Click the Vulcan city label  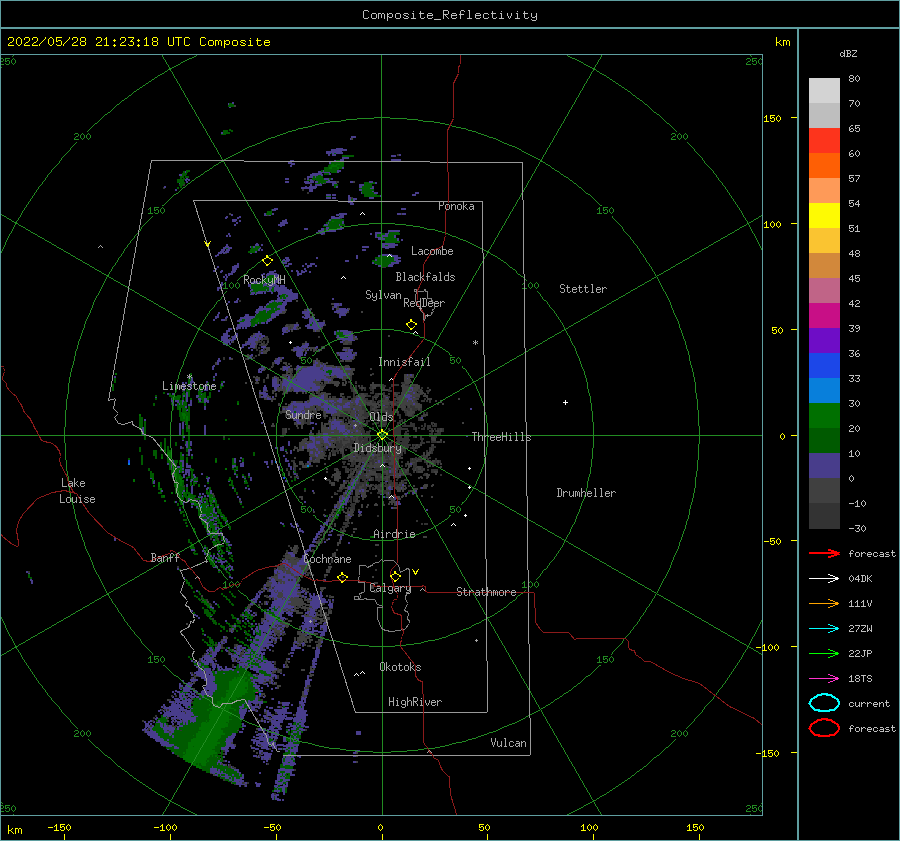pos(508,743)
